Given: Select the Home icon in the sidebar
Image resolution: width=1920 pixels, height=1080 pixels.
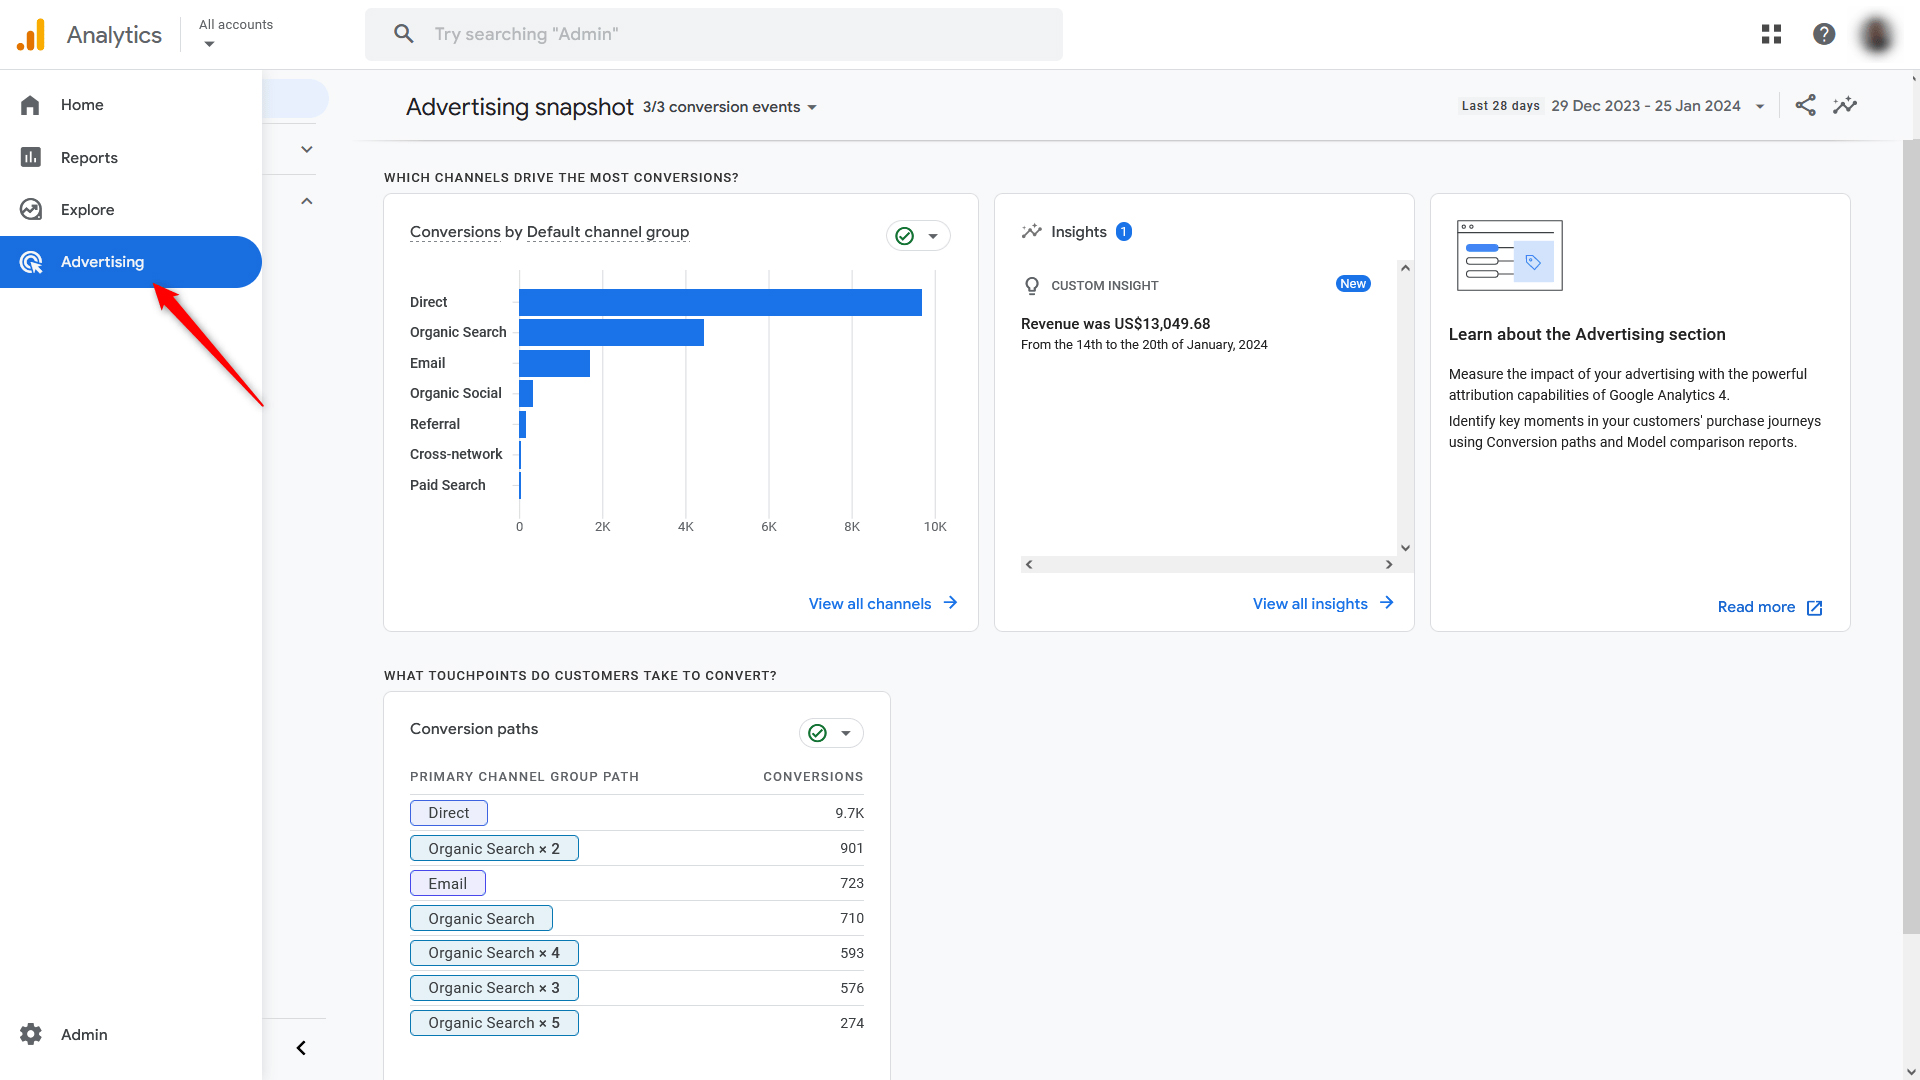Looking at the screenshot, I should tap(30, 104).
